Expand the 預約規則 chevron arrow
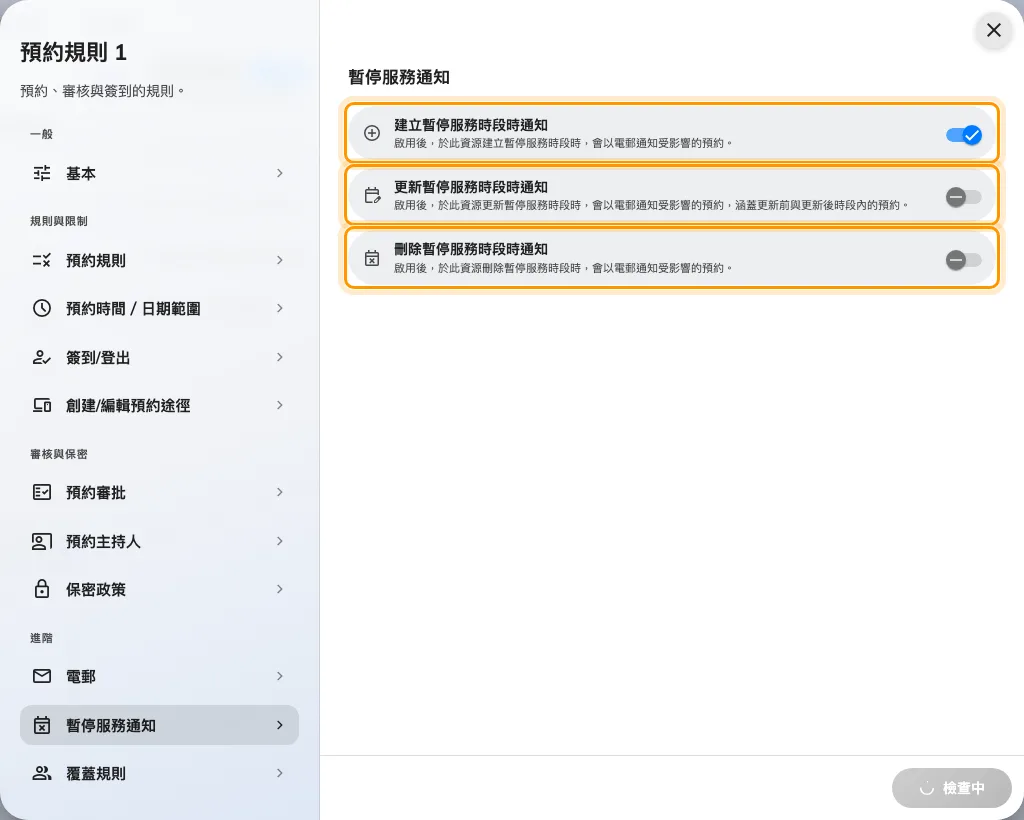This screenshot has width=1024, height=820. 280,260
